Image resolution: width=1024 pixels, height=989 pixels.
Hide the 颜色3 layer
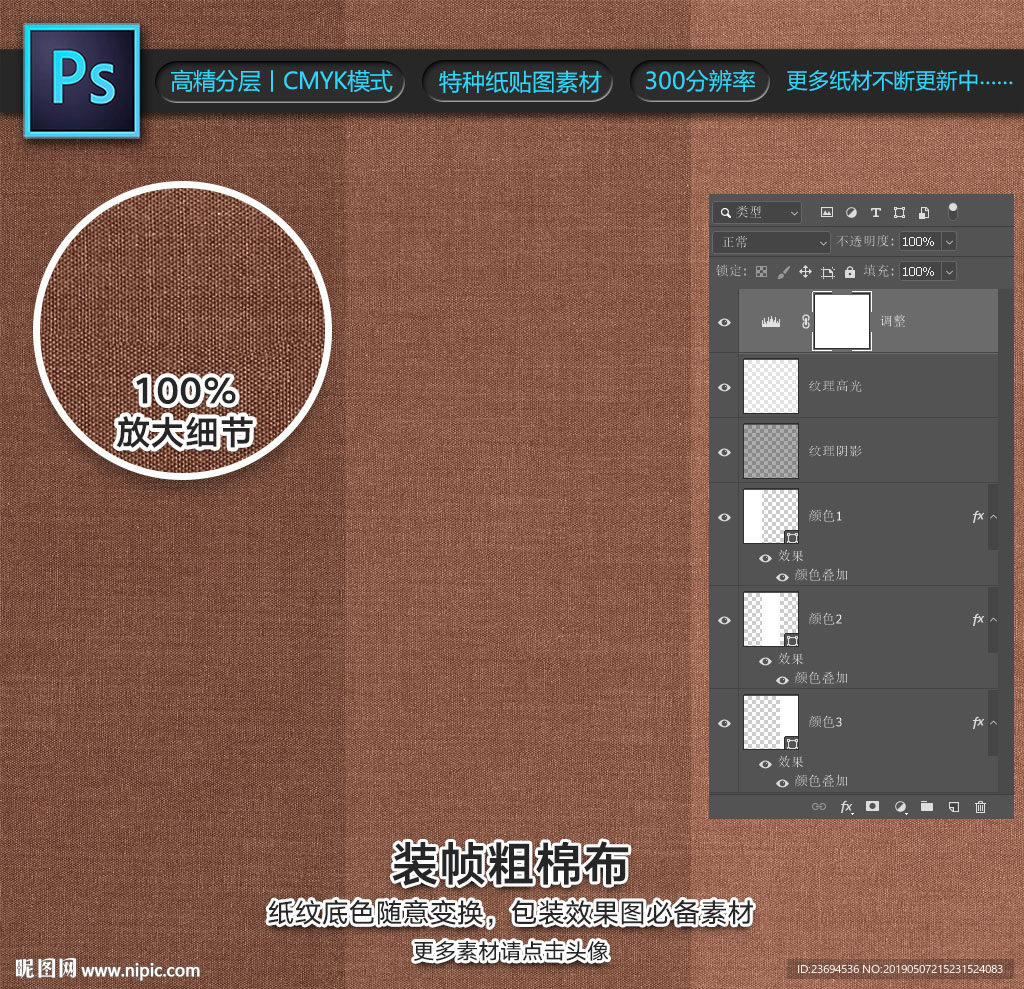[x=724, y=723]
